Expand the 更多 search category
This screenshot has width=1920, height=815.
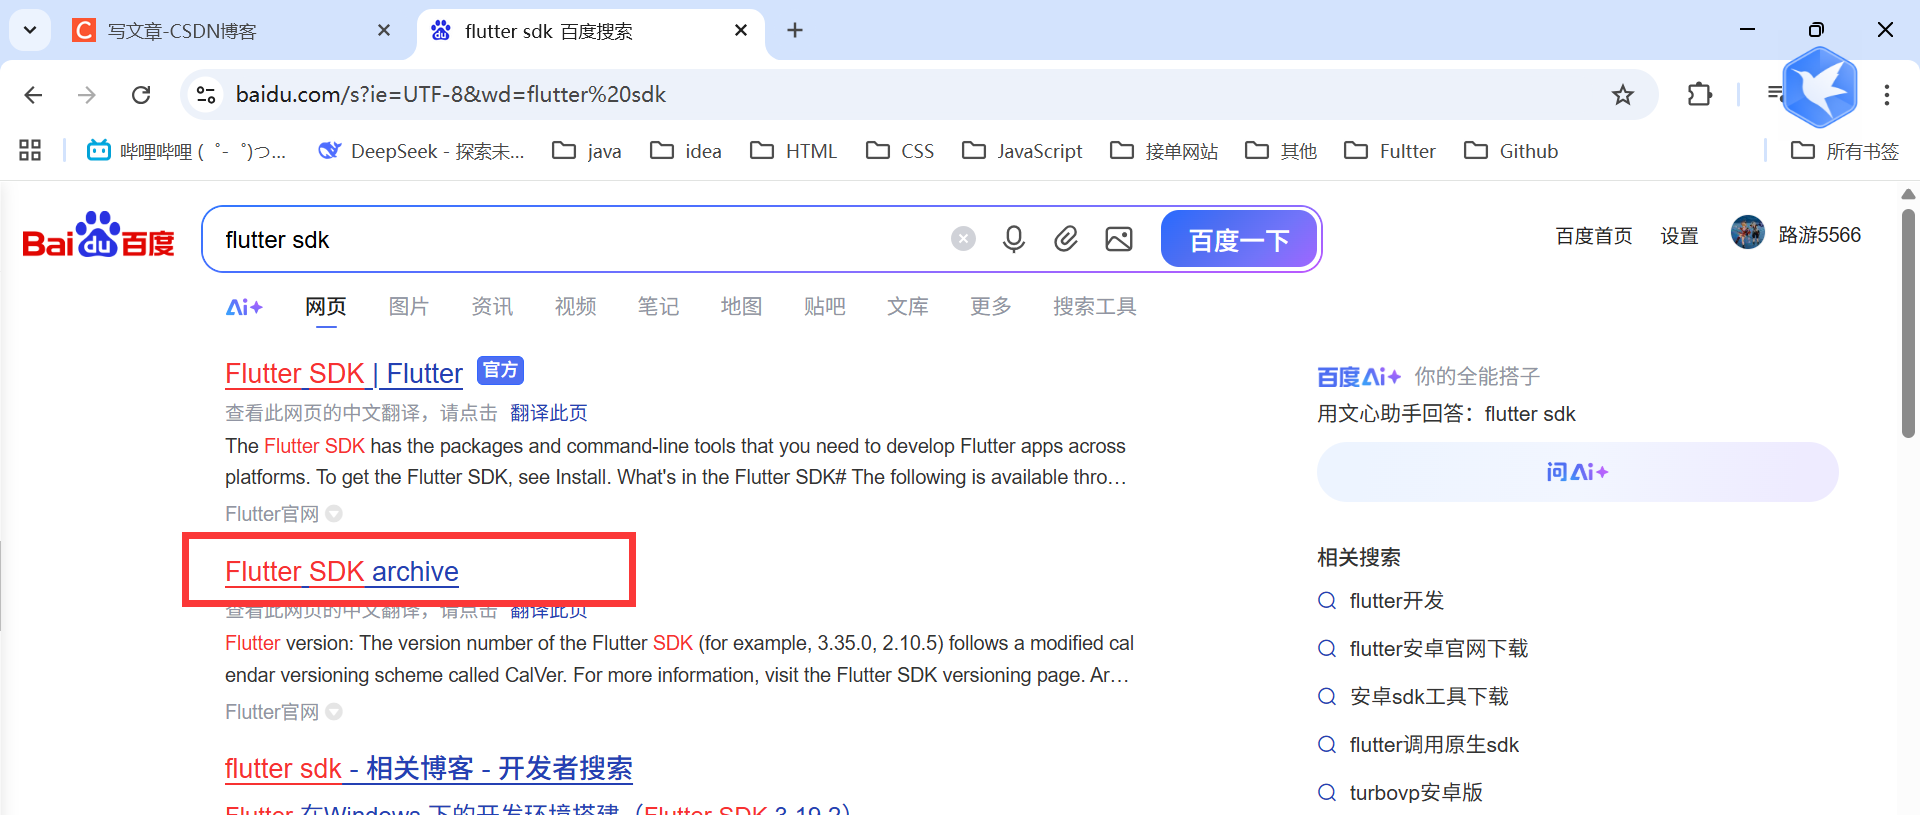pos(991,307)
